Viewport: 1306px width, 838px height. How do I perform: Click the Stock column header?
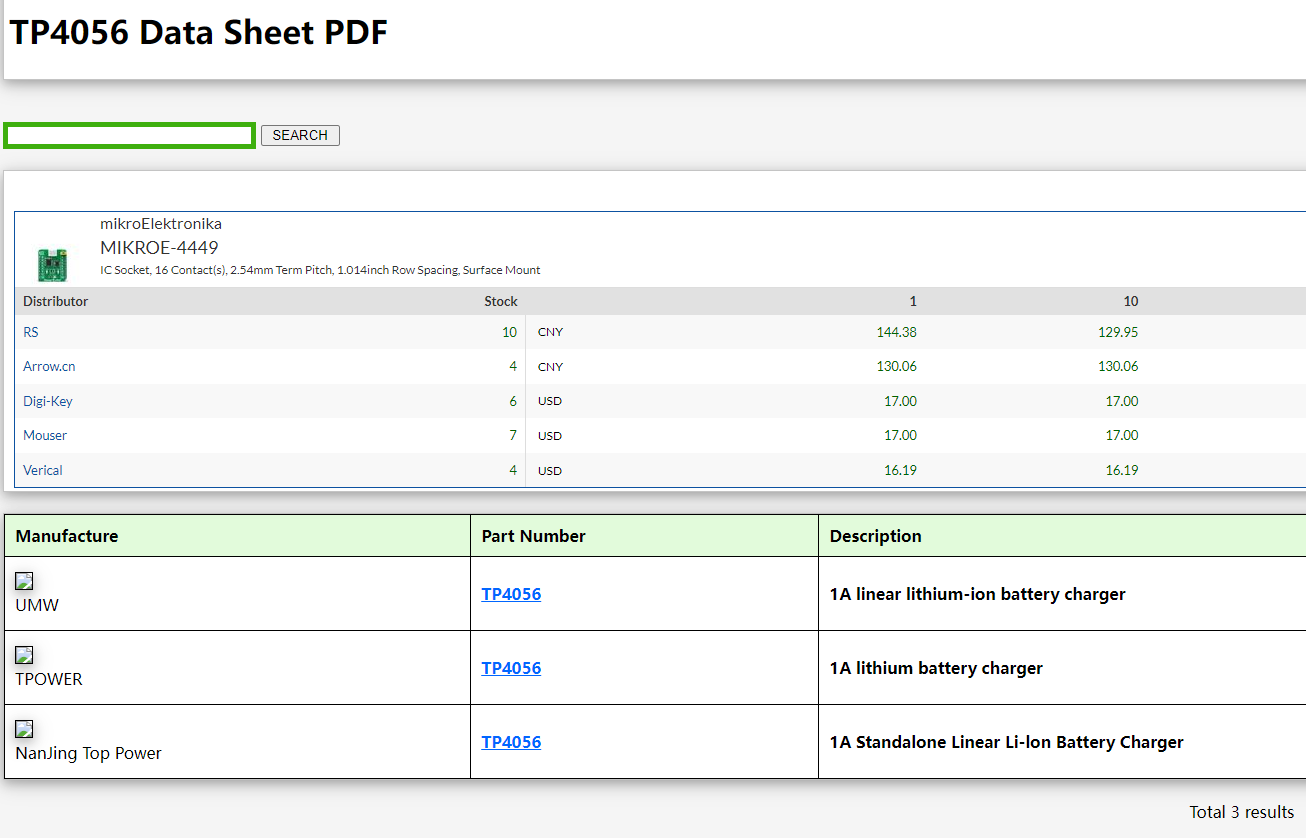click(x=501, y=301)
